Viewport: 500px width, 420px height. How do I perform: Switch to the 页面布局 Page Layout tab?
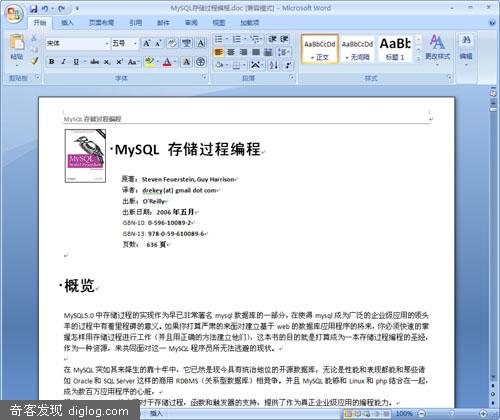[101, 23]
